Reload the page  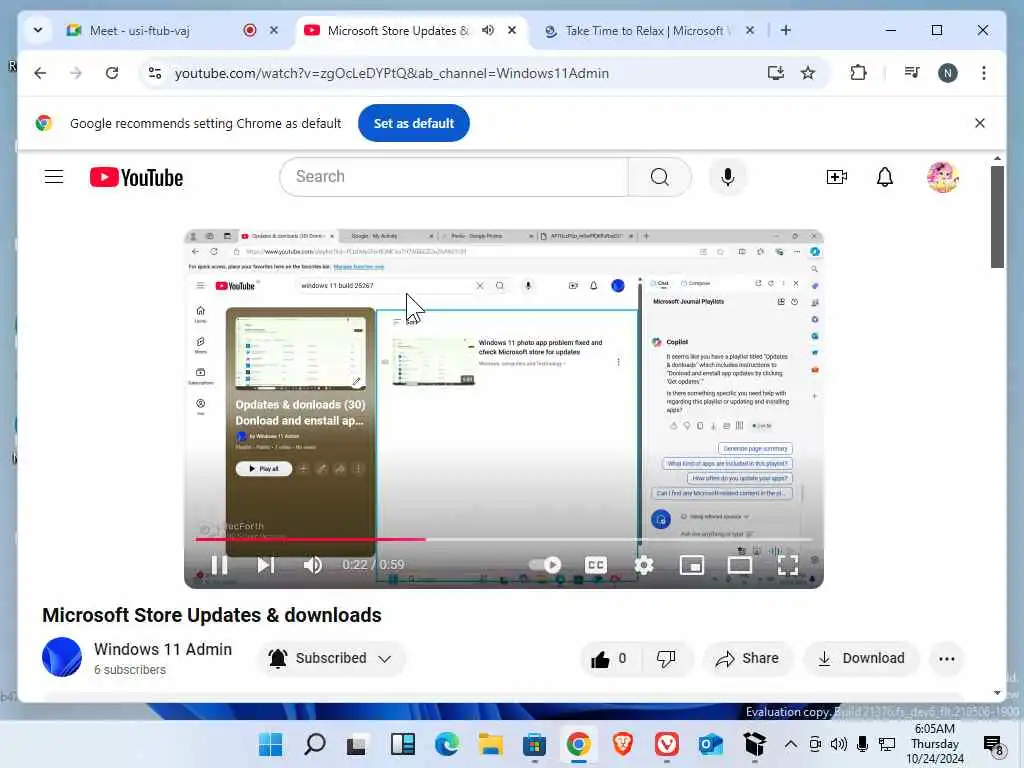(x=112, y=73)
